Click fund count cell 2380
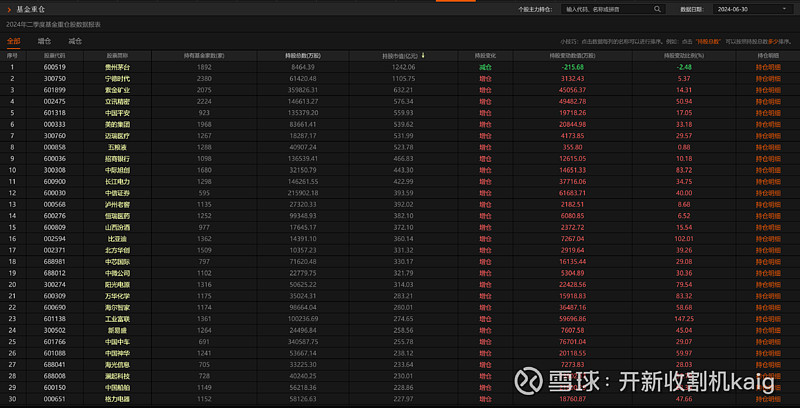The width and height of the screenshot is (800, 408). tap(204, 79)
